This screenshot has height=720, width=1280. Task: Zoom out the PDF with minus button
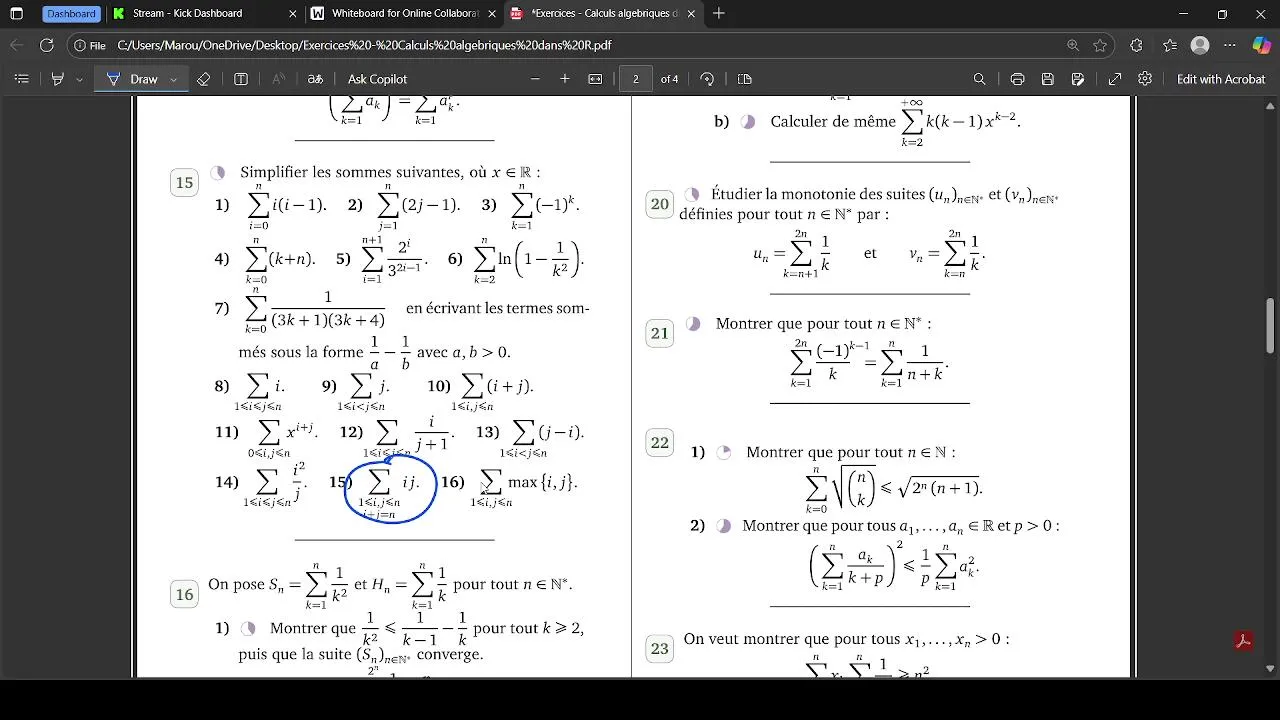535,79
